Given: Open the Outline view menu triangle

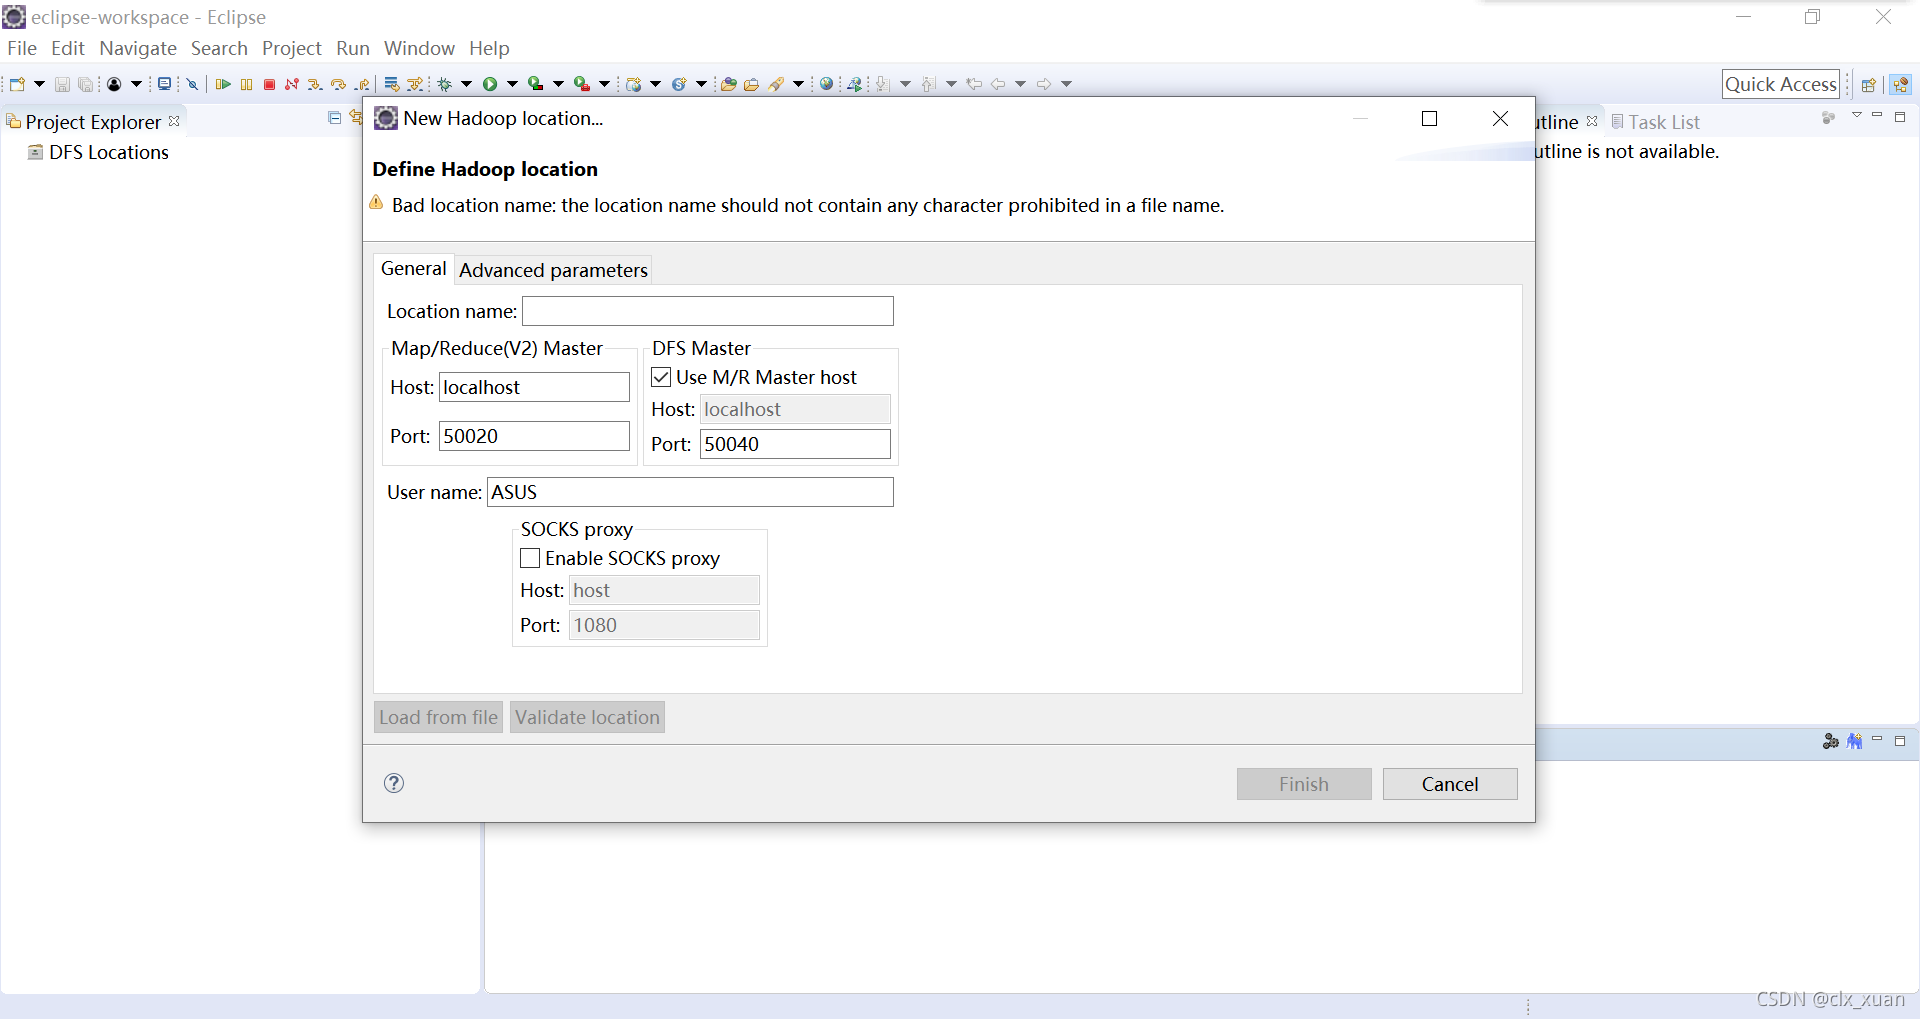Looking at the screenshot, I should pos(1857,116).
